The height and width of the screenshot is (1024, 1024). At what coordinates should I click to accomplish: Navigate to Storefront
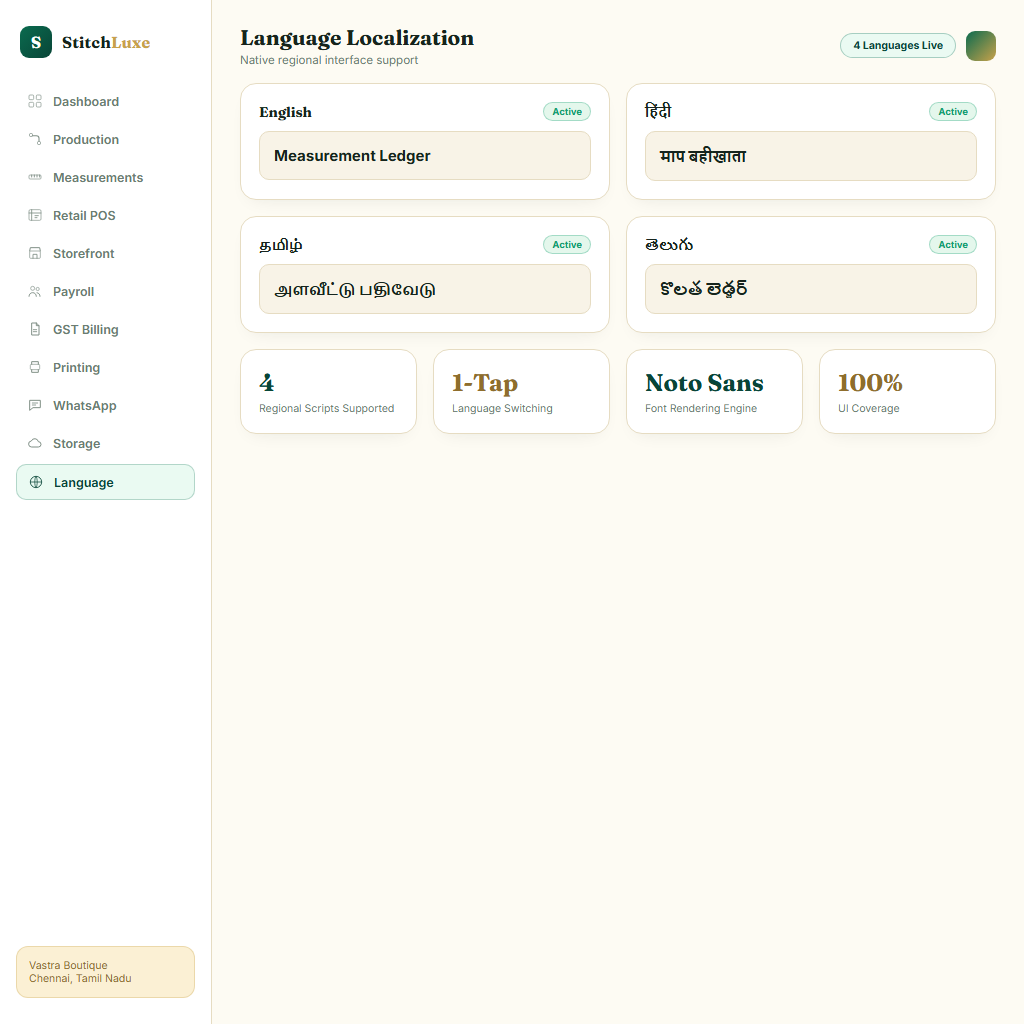pos(105,253)
